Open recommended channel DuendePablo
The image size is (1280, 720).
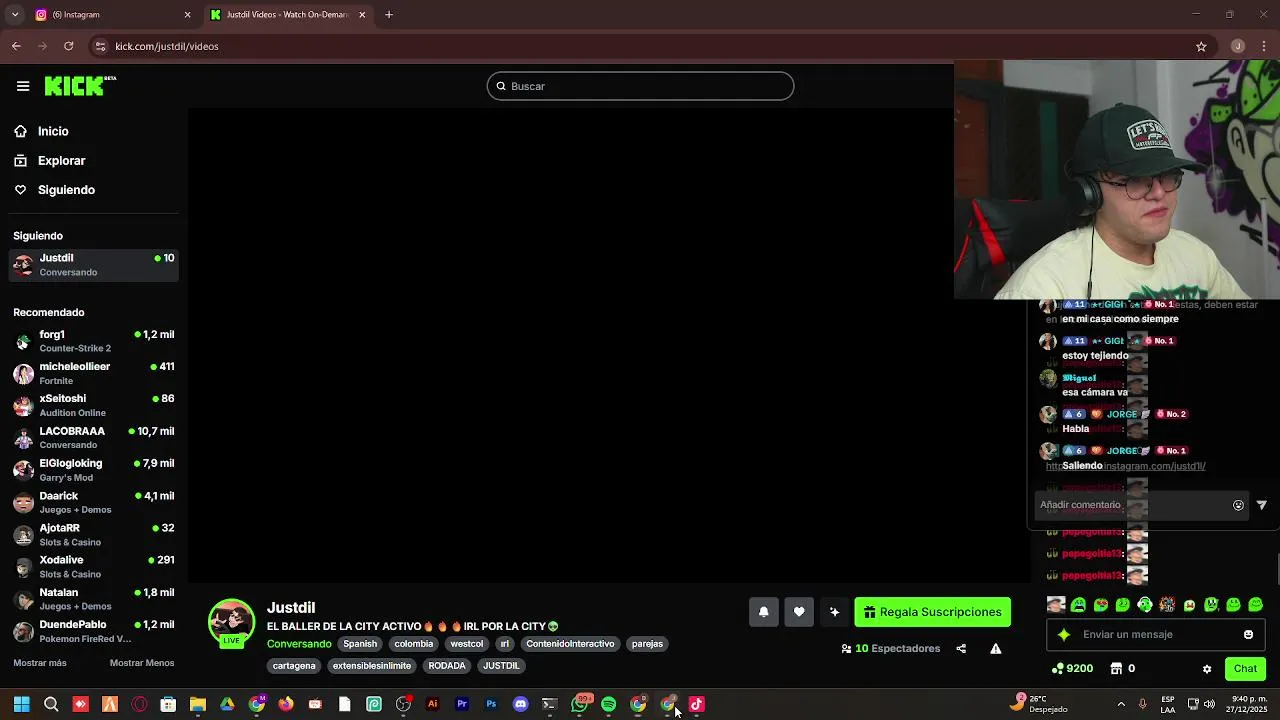pyautogui.click(x=93, y=631)
